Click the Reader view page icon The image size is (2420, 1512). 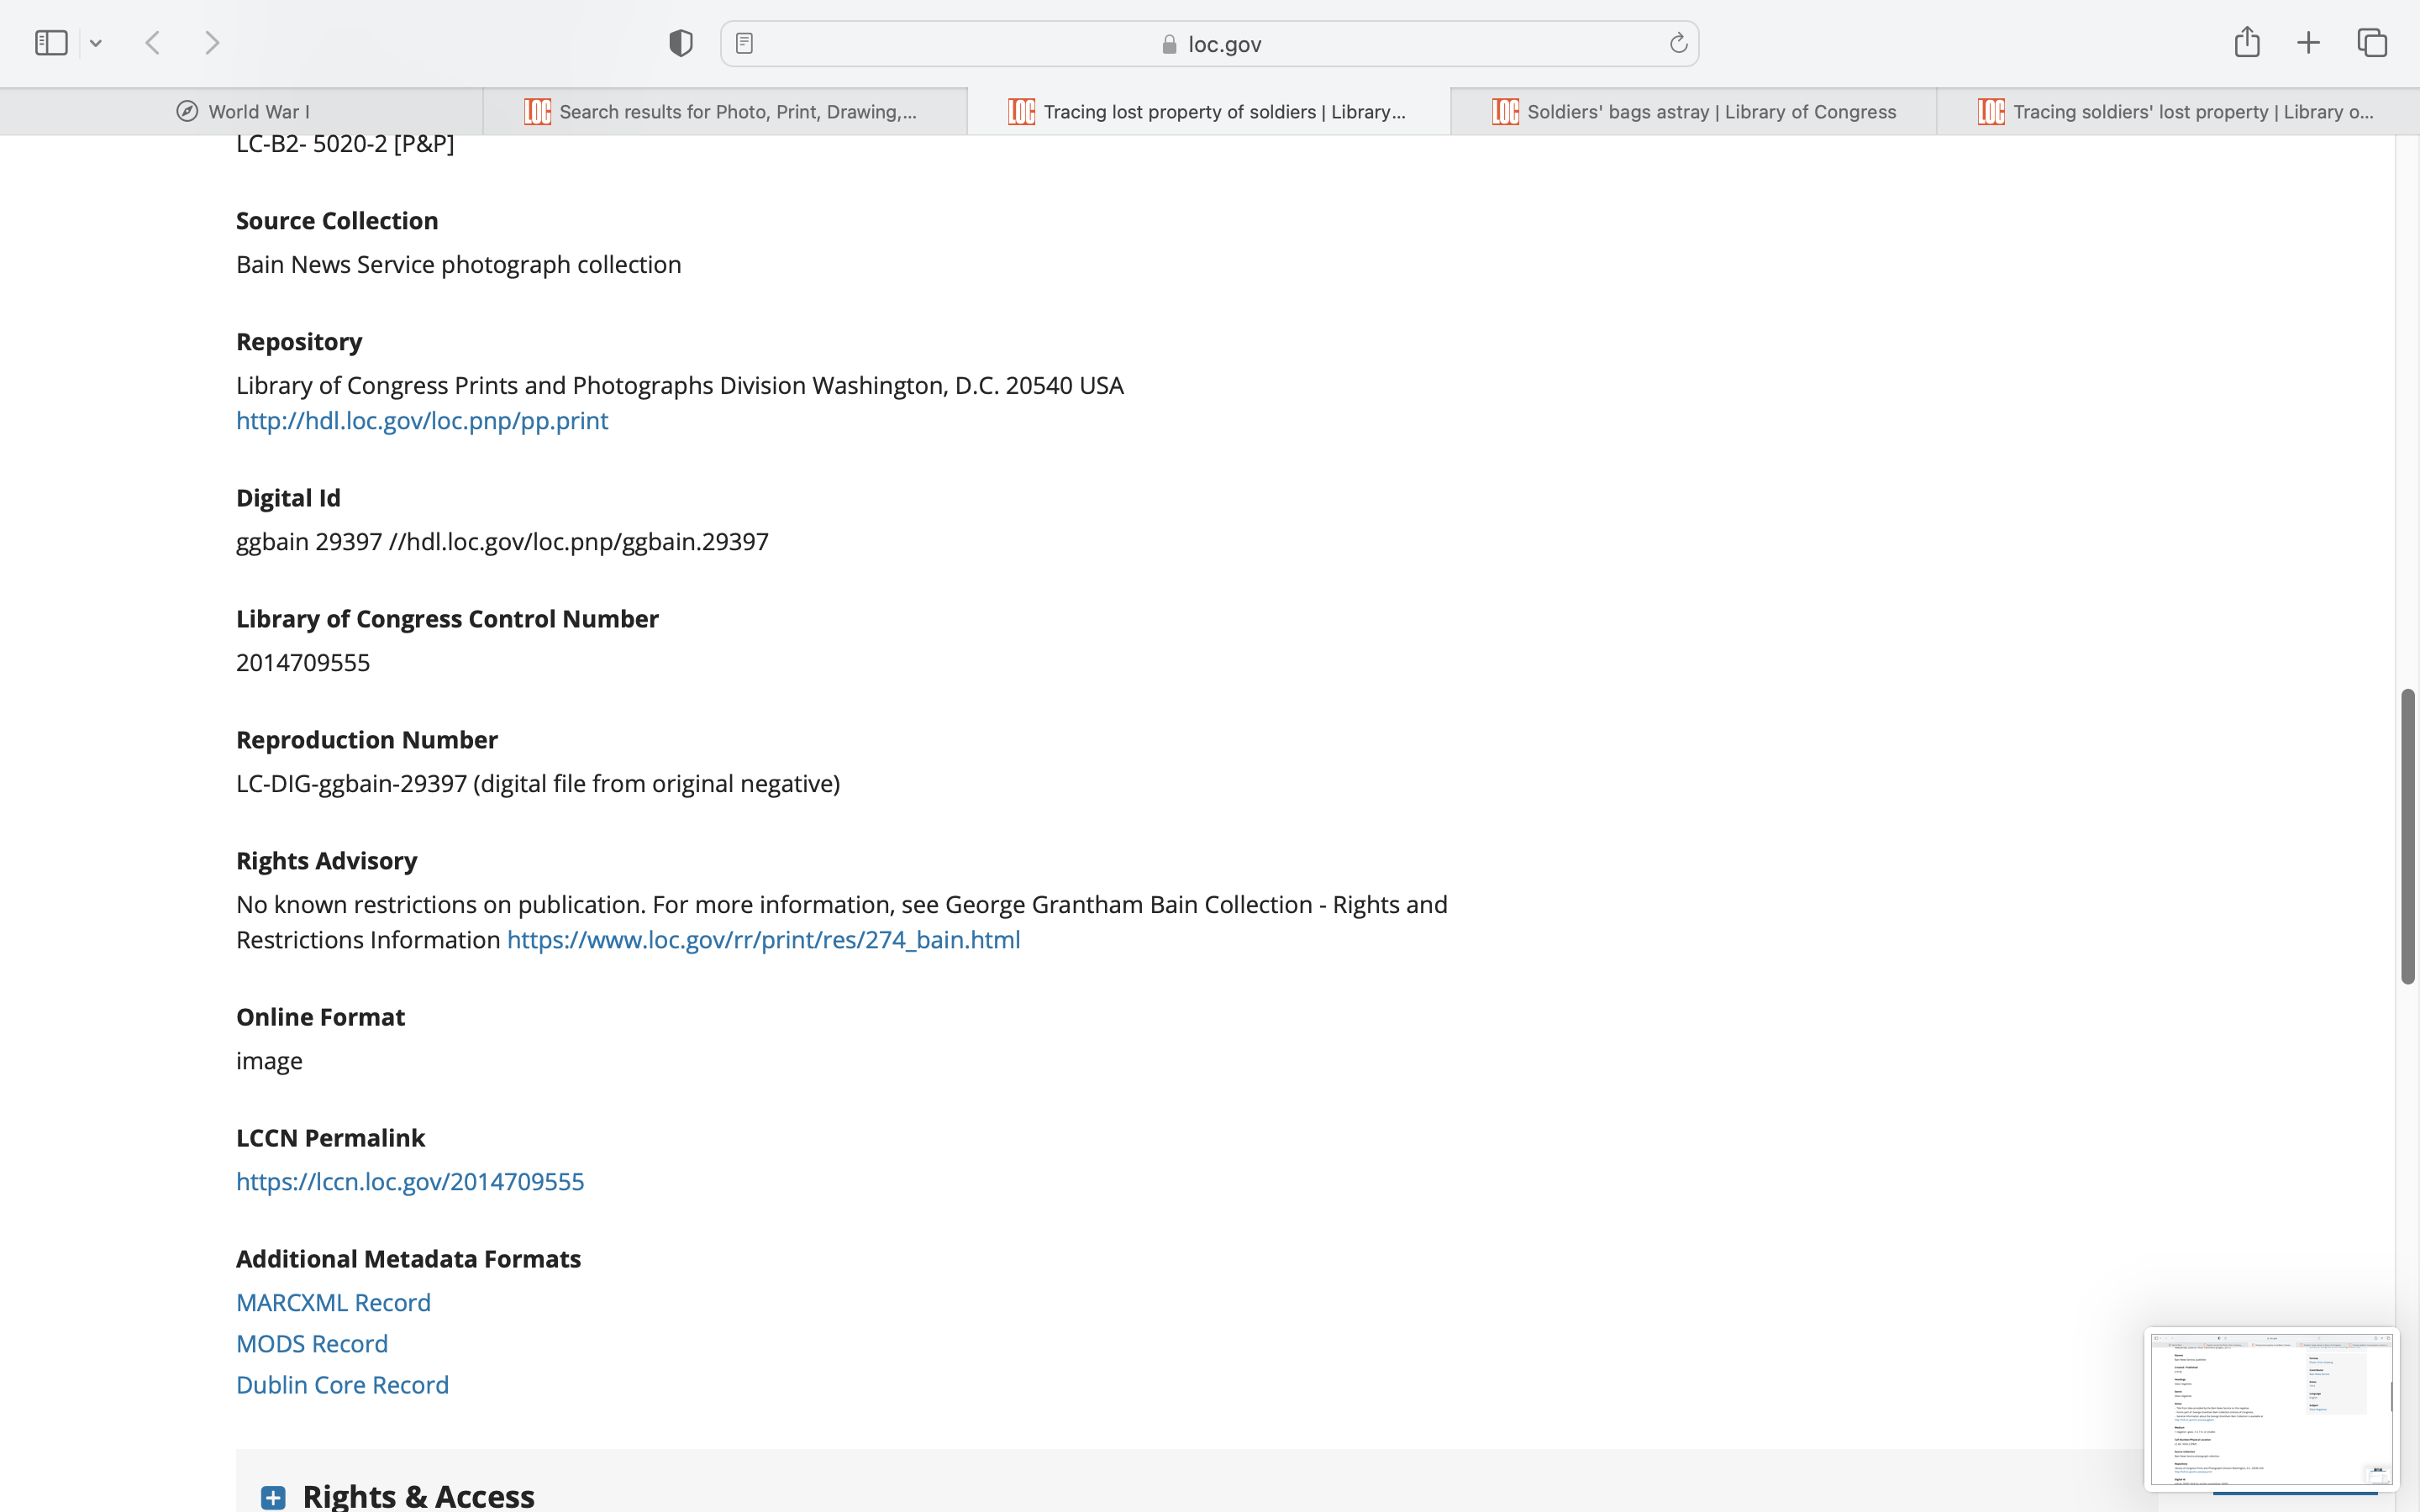(744, 43)
